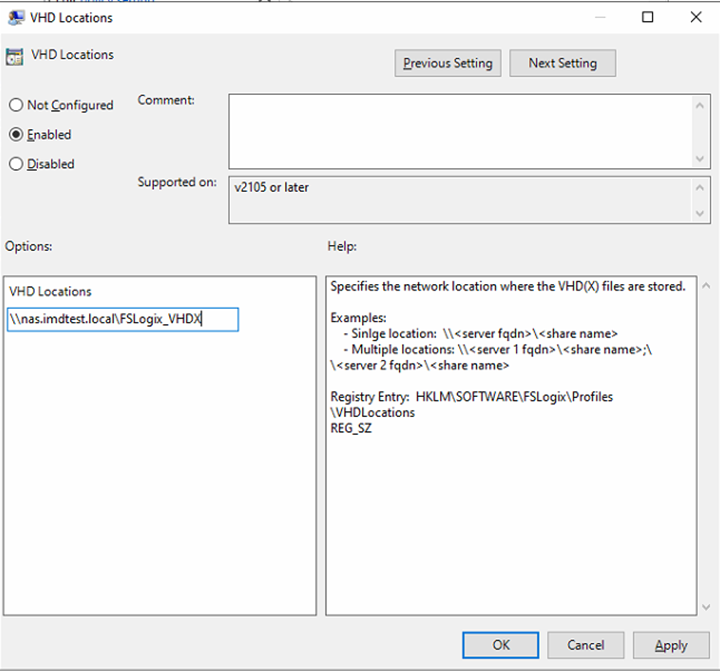The width and height of the screenshot is (720, 671).
Task: Choose the Disabled radio option
Action: [16, 164]
